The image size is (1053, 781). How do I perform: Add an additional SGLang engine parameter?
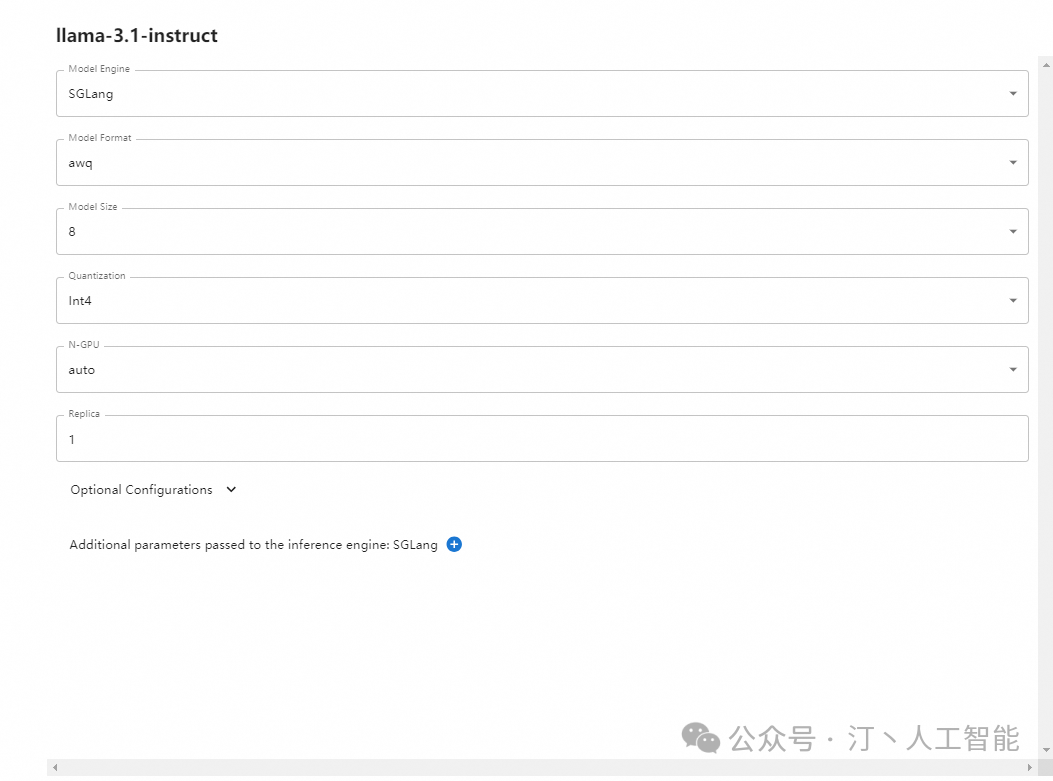454,545
